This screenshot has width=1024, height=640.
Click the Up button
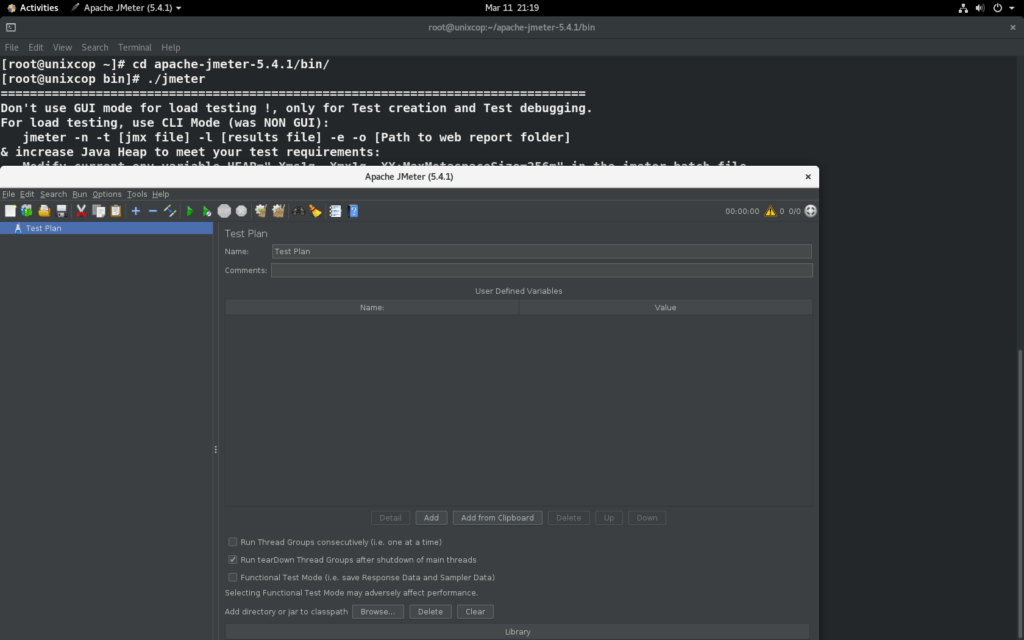tap(609, 518)
